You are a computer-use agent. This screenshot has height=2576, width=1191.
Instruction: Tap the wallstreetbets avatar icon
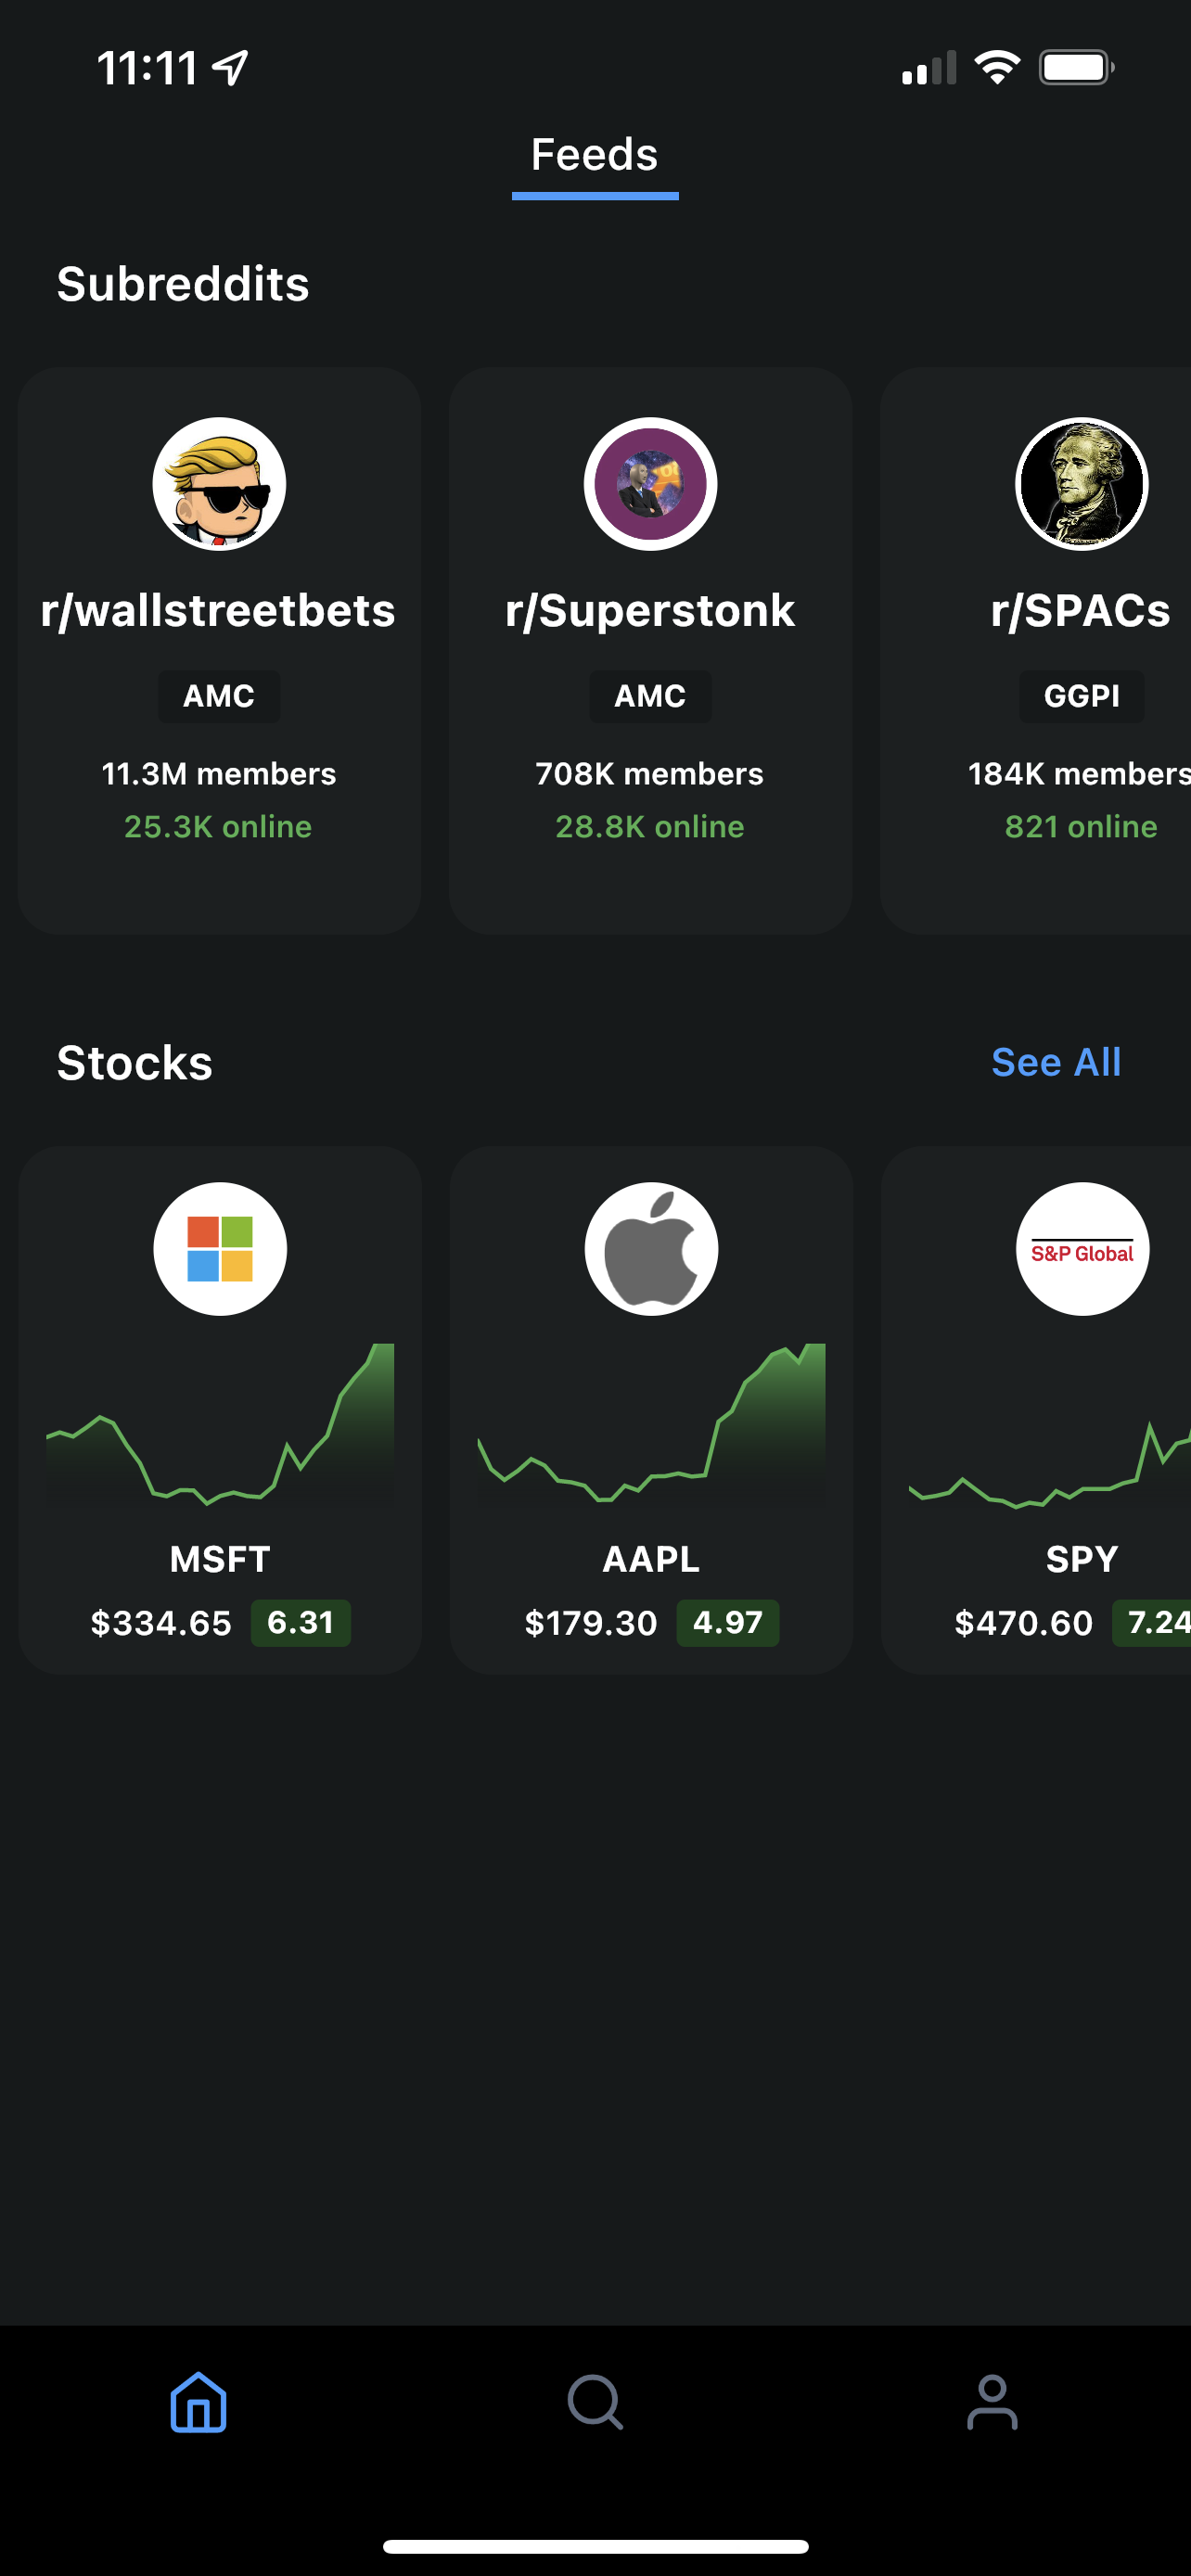tap(219, 484)
